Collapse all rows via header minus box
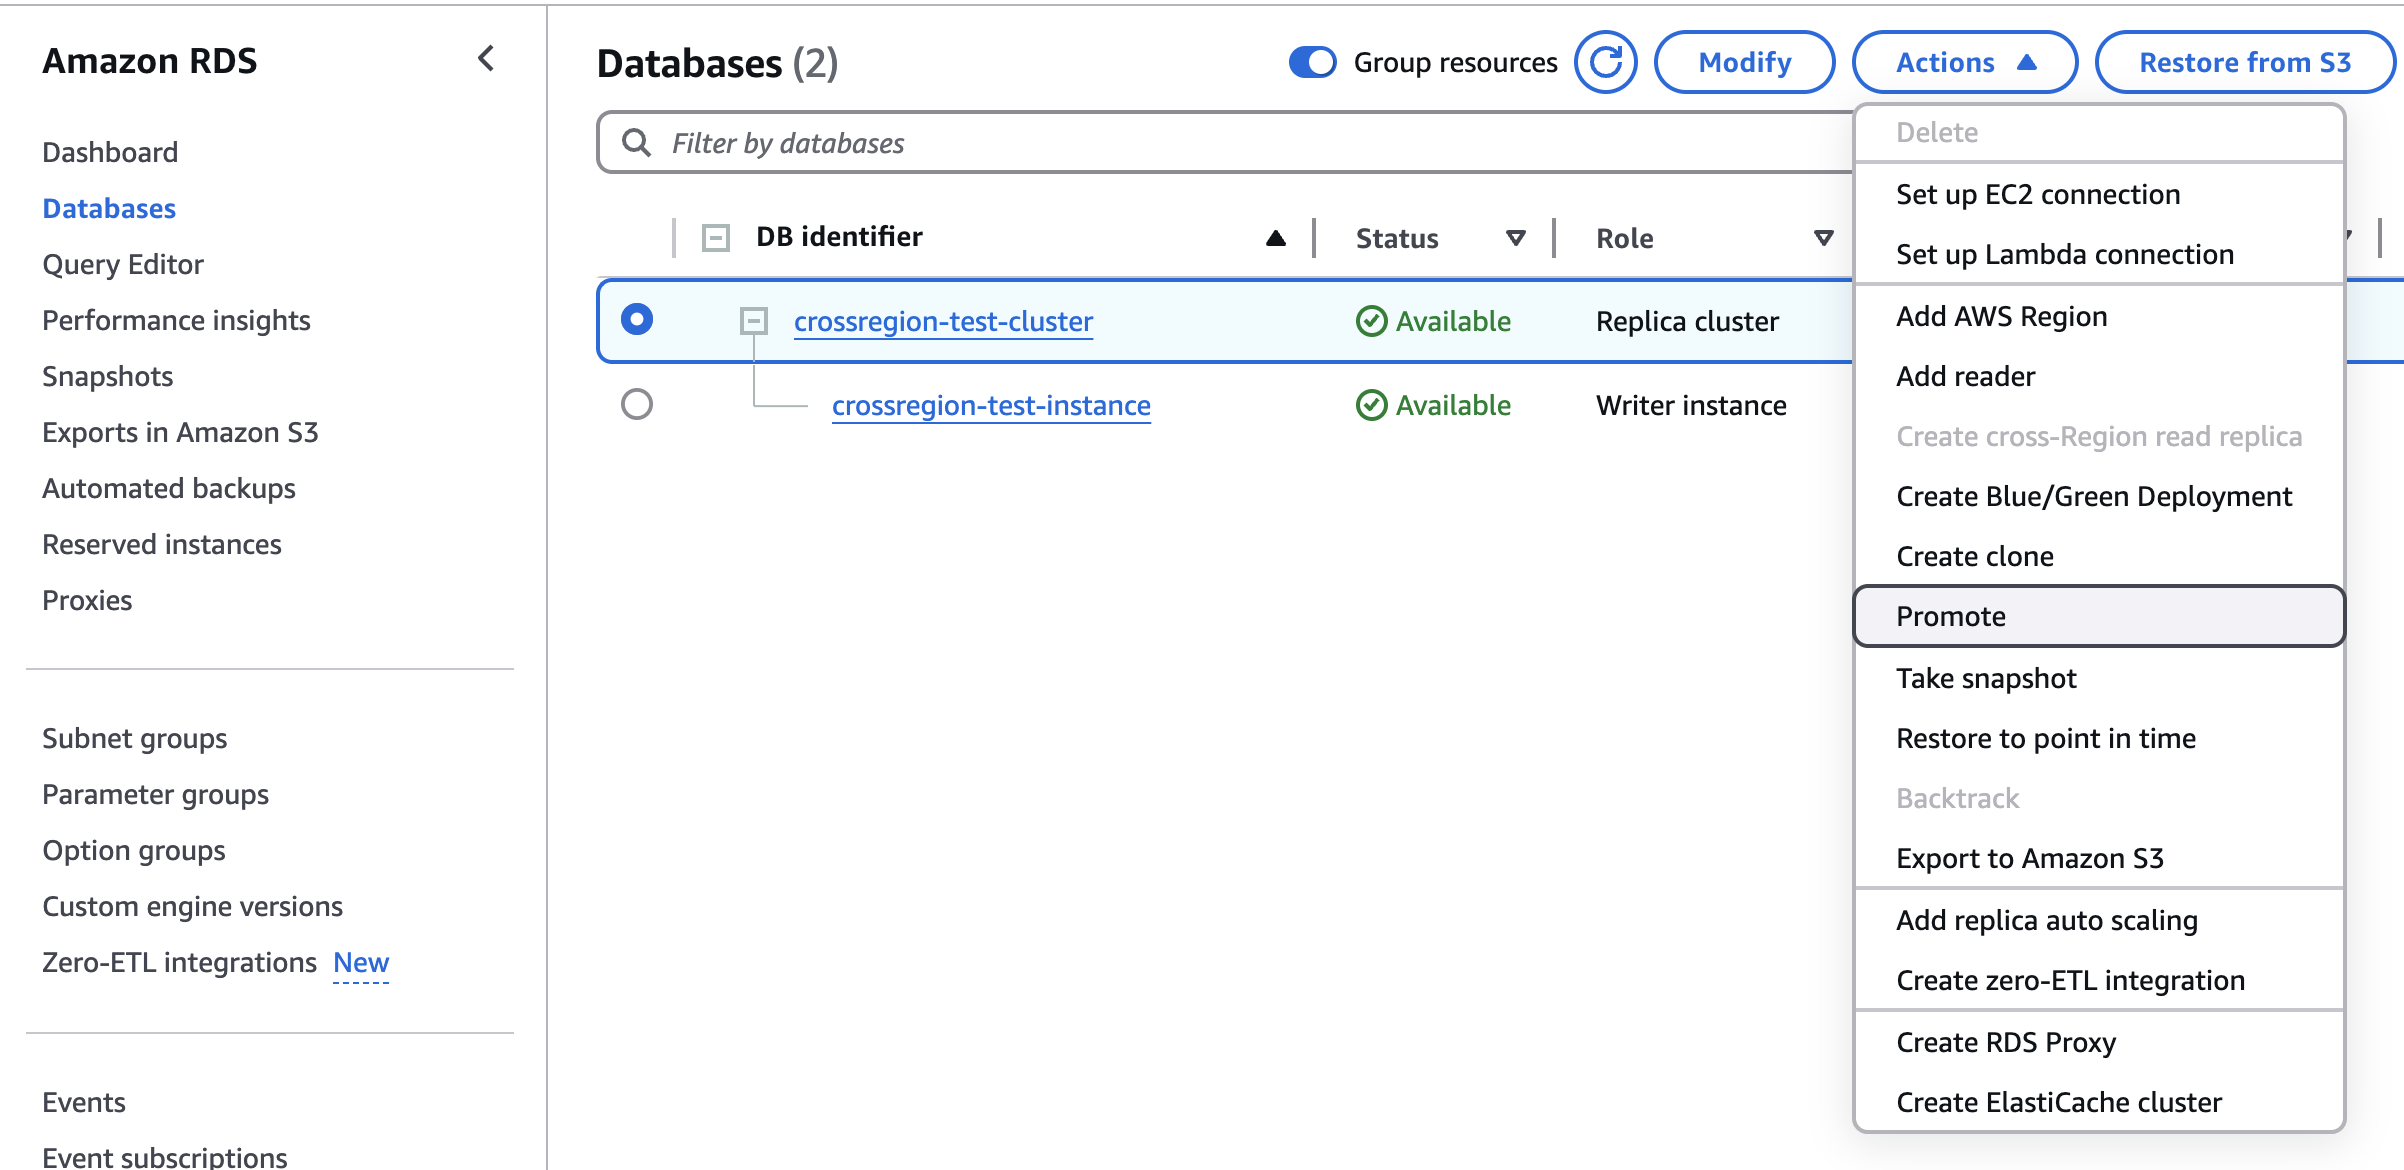The width and height of the screenshot is (2404, 1170). point(716,238)
